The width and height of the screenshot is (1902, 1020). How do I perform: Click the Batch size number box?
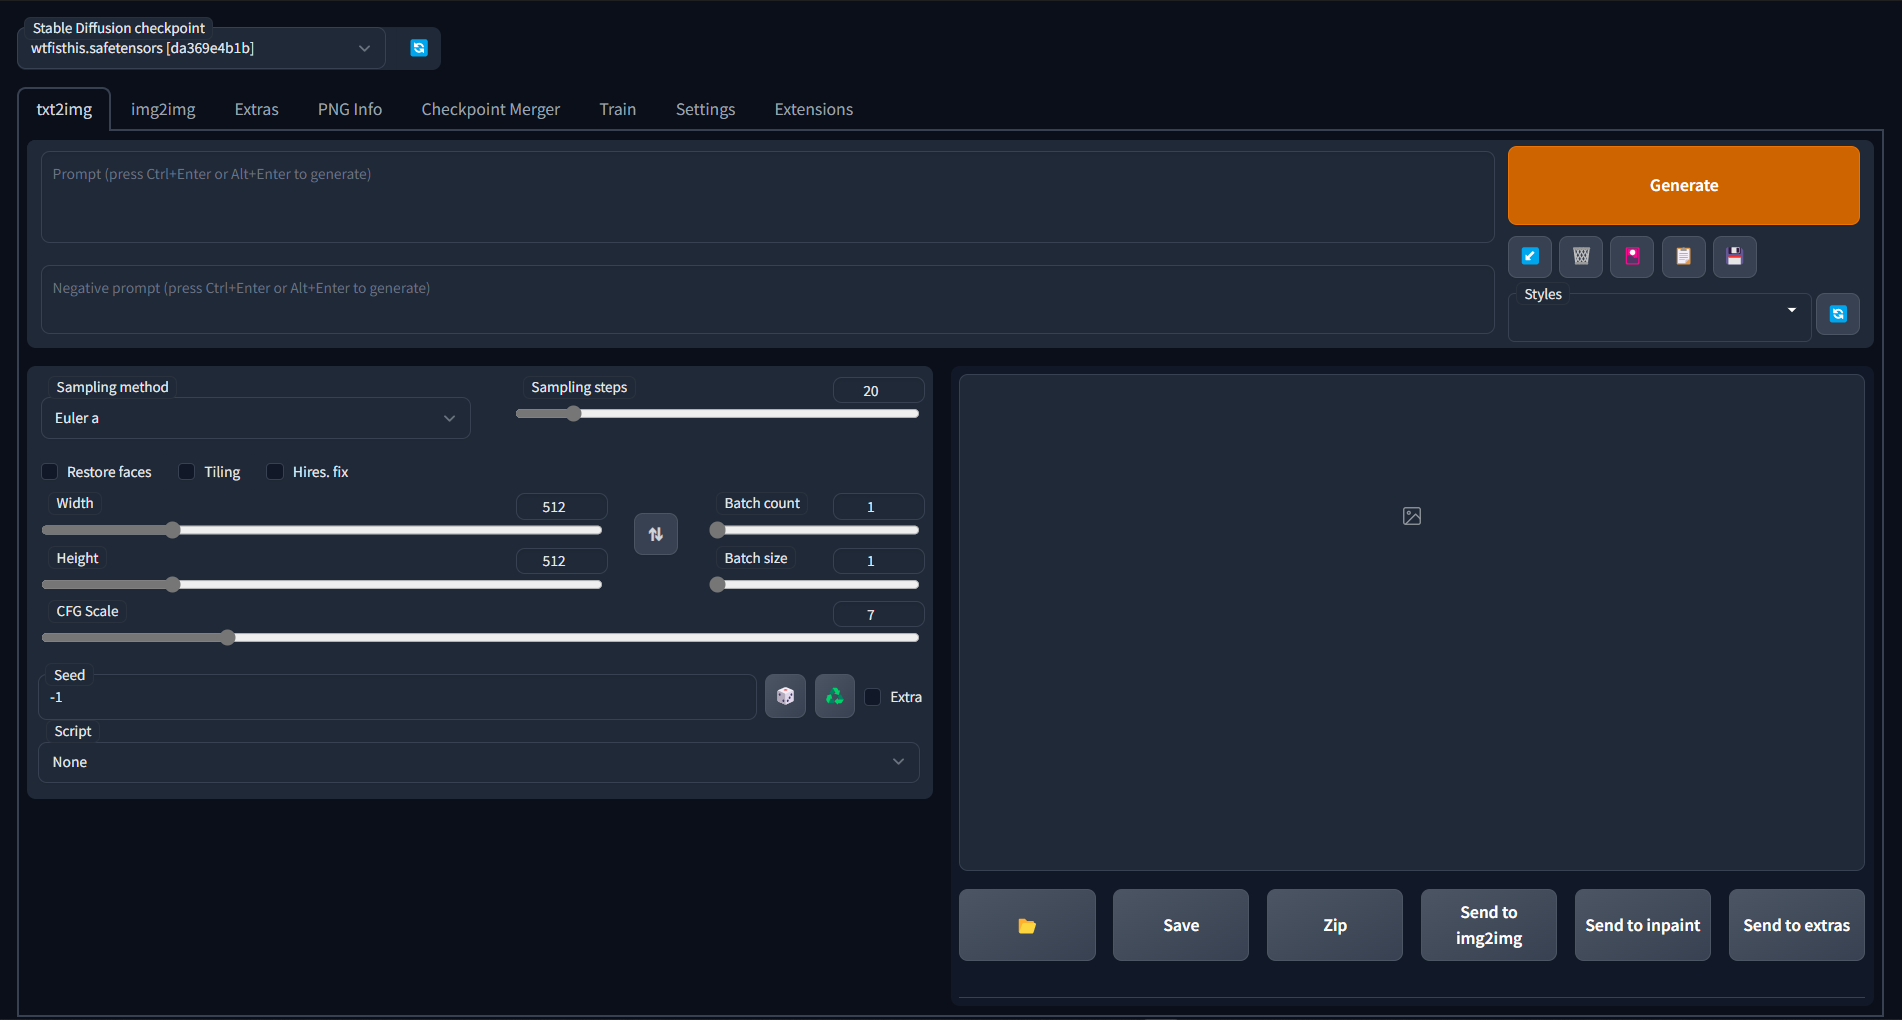[x=878, y=560]
